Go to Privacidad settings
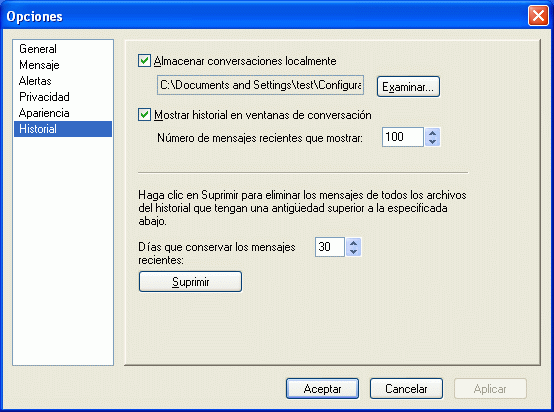Screen dimensions: 554x412 point(44,97)
